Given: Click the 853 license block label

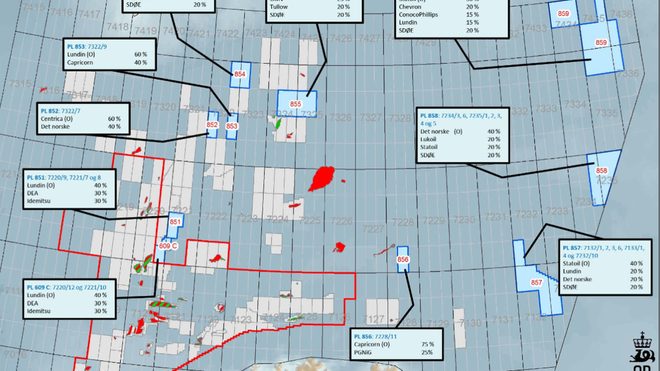Looking at the screenshot, I should (232, 126).
